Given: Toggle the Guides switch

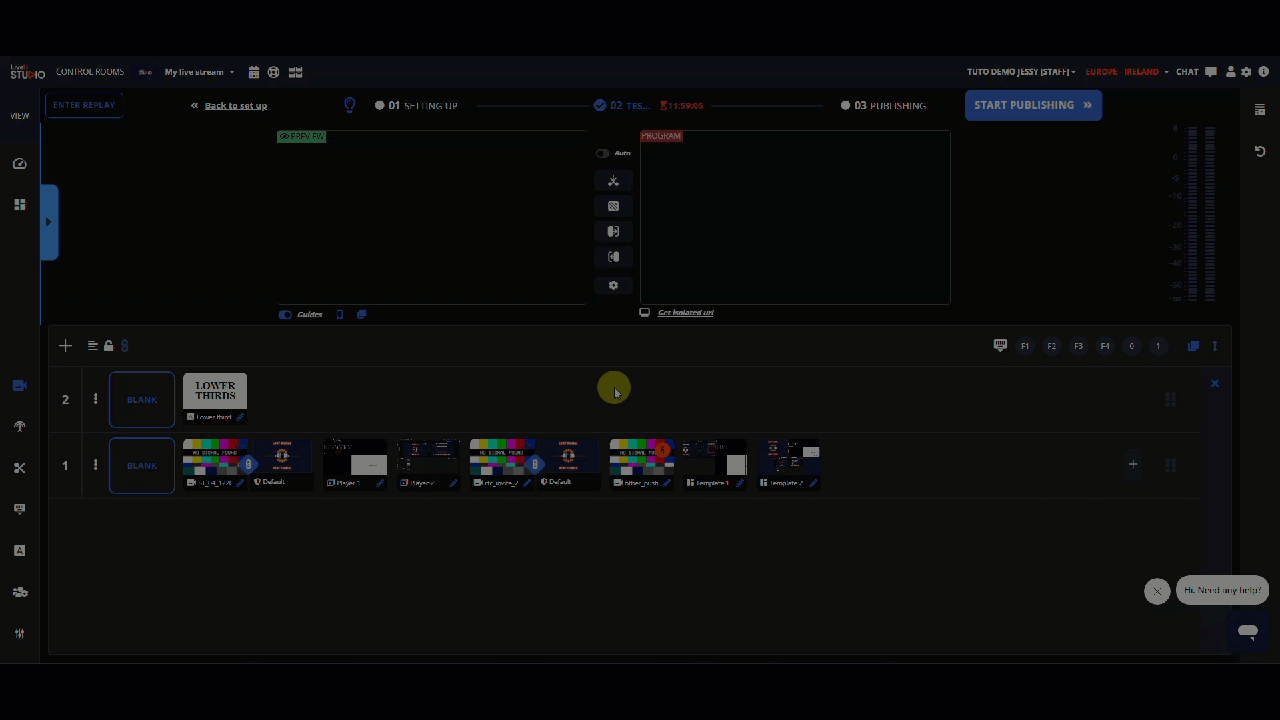Looking at the screenshot, I should point(285,315).
